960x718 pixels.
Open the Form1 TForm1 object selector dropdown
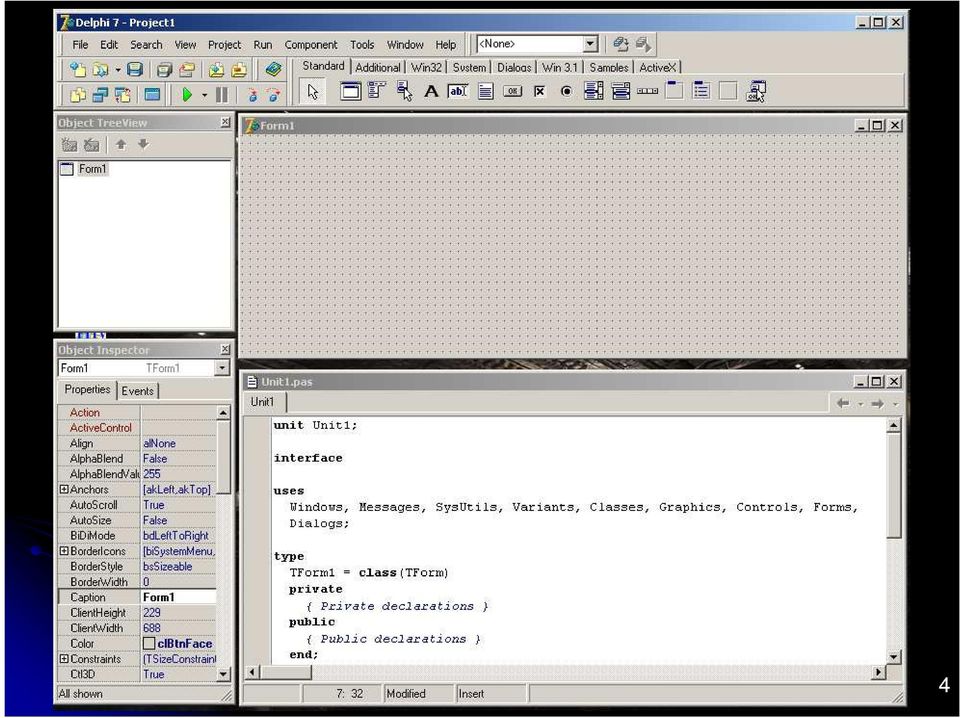(222, 368)
